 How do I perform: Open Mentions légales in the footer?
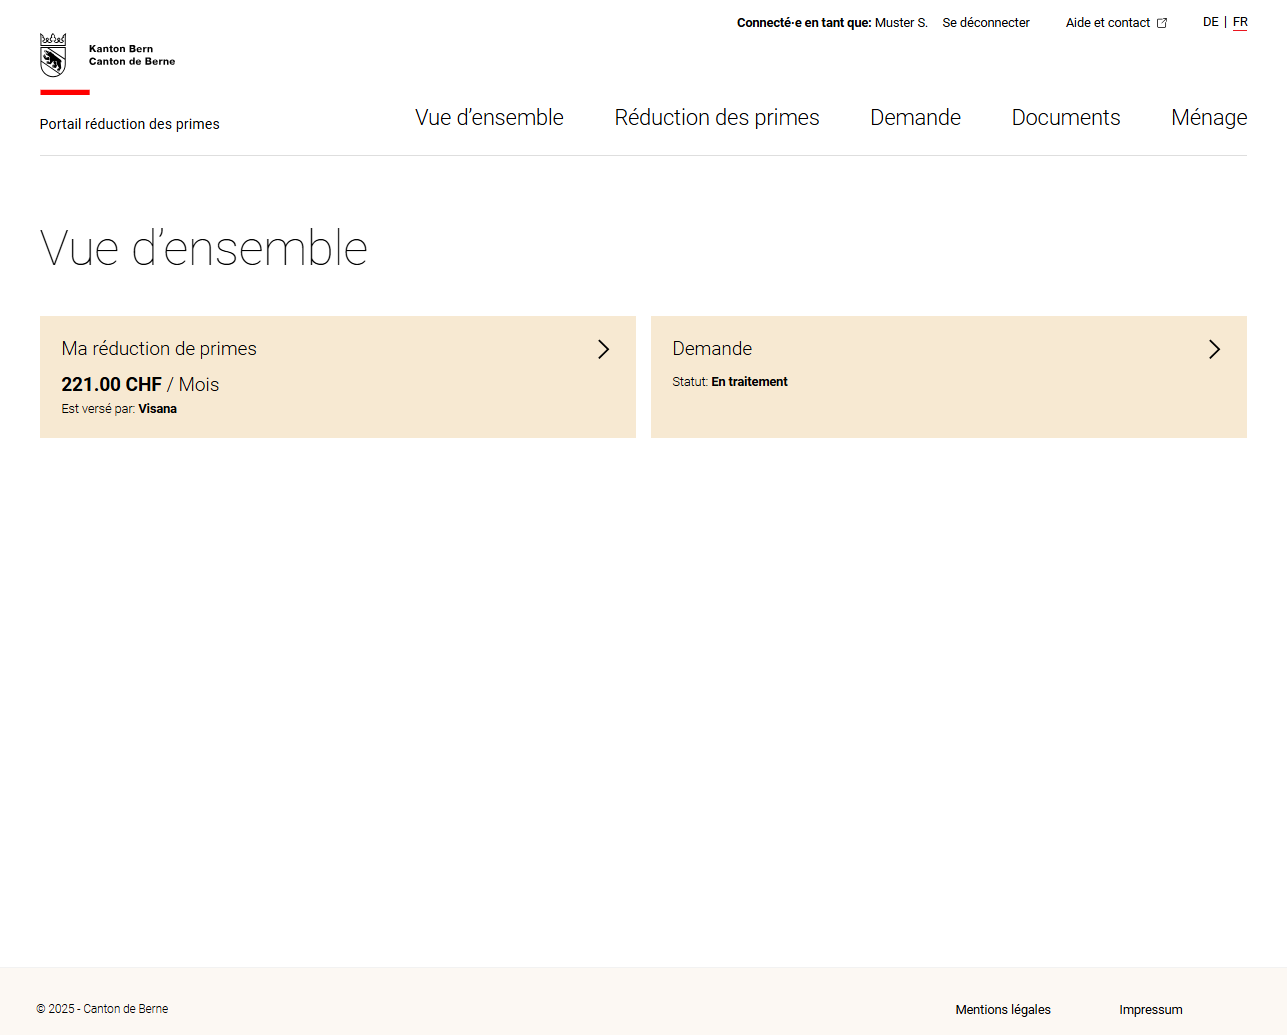(x=1002, y=1010)
